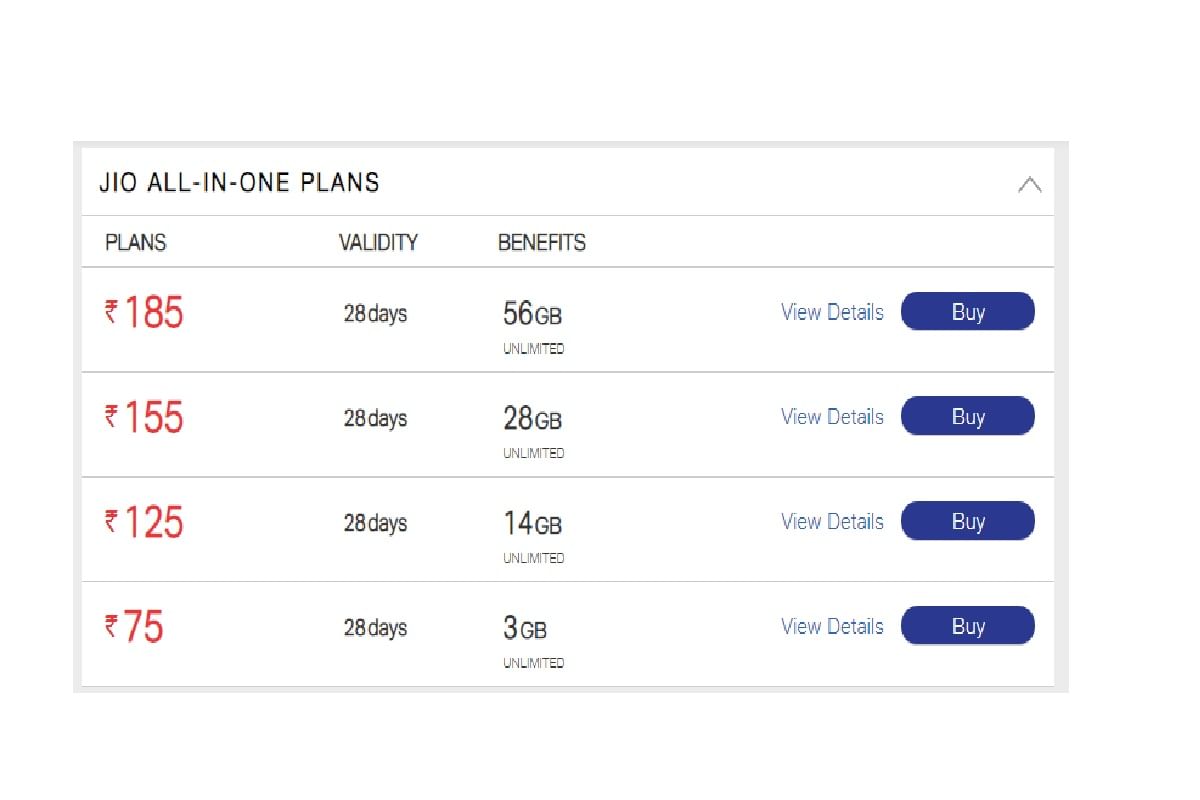The image size is (1200, 800).
Task: View details of the 56GB plan
Action: coord(831,311)
